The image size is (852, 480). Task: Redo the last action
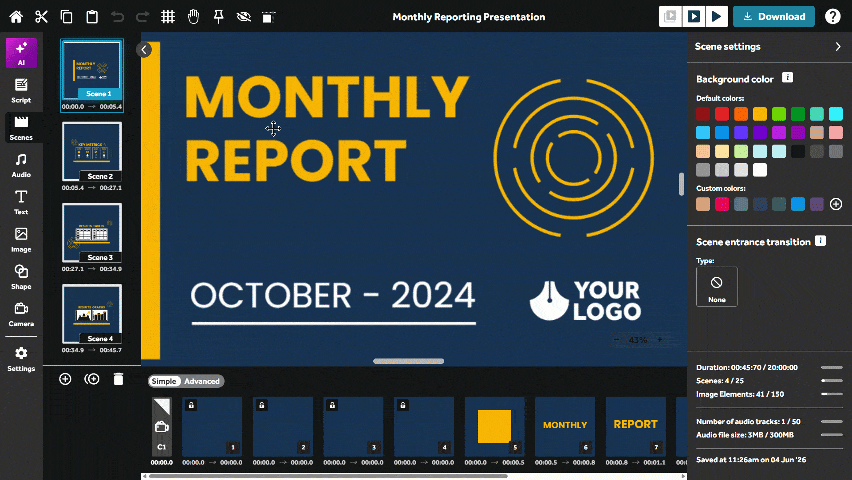[142, 17]
